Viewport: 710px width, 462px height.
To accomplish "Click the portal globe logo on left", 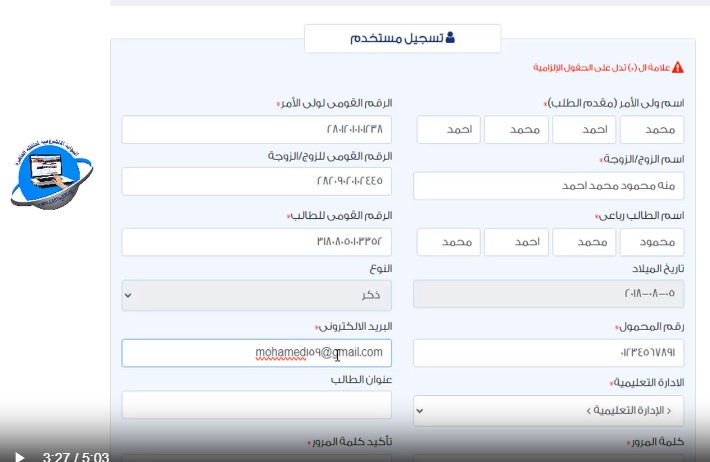I will [51, 174].
